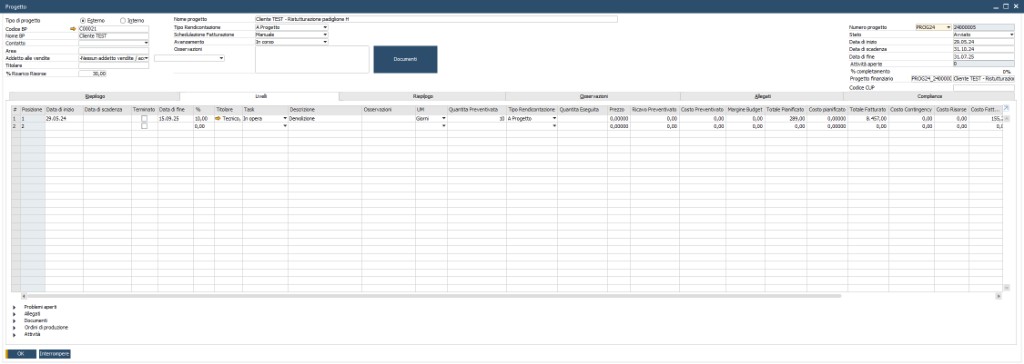Click the golden link arrow beside Codice BP
Screen dimensions: 1024x364
coord(73,29)
